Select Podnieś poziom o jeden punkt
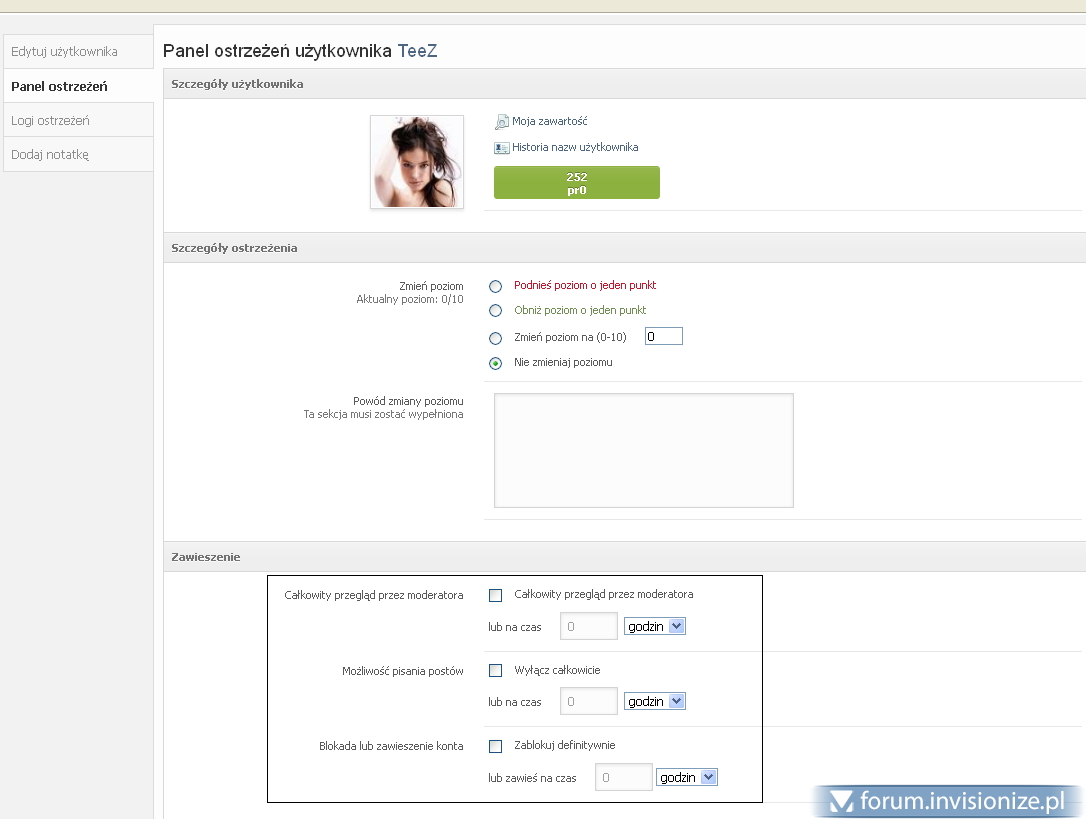 click(496, 286)
